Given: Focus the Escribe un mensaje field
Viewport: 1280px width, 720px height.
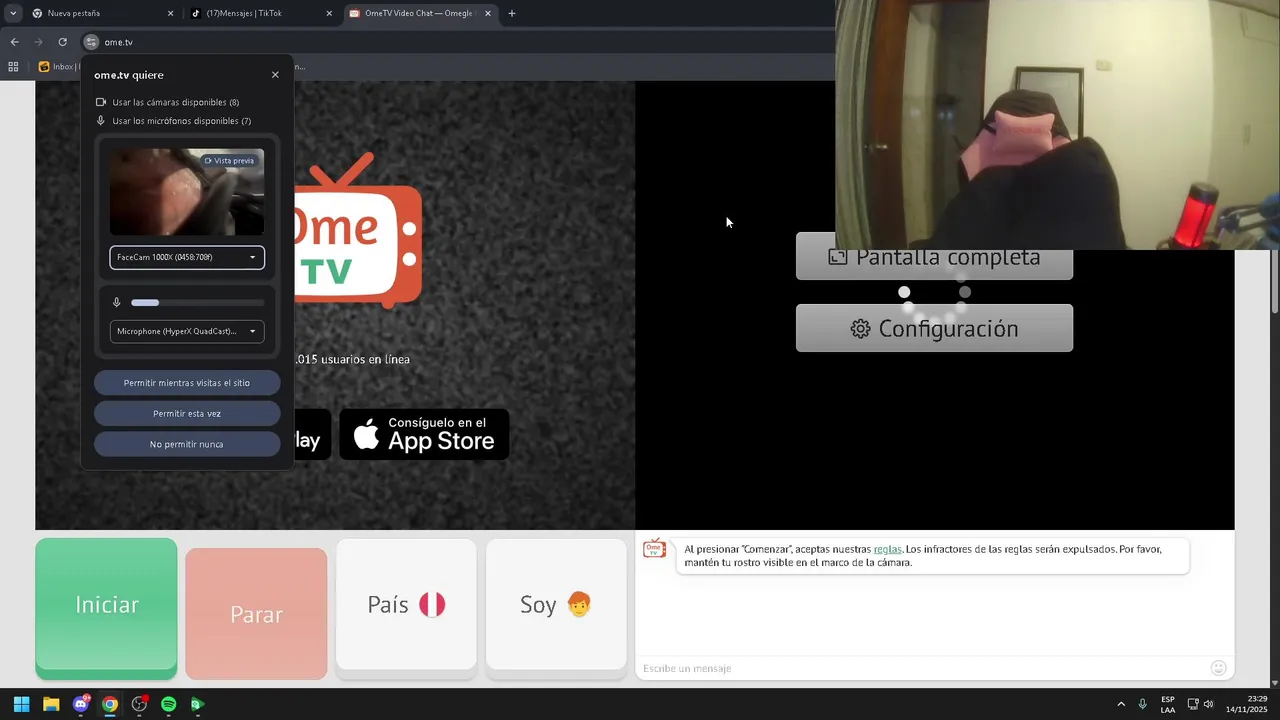Looking at the screenshot, I should click(920, 668).
